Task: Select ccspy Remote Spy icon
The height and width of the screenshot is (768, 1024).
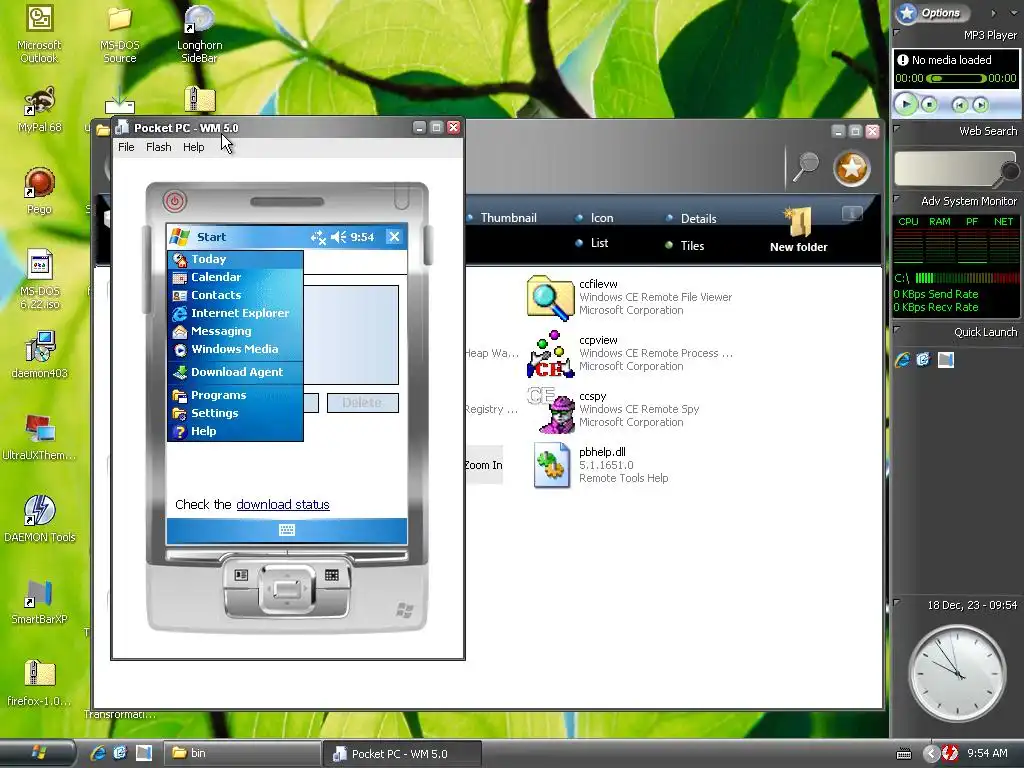Action: click(x=614, y=409)
